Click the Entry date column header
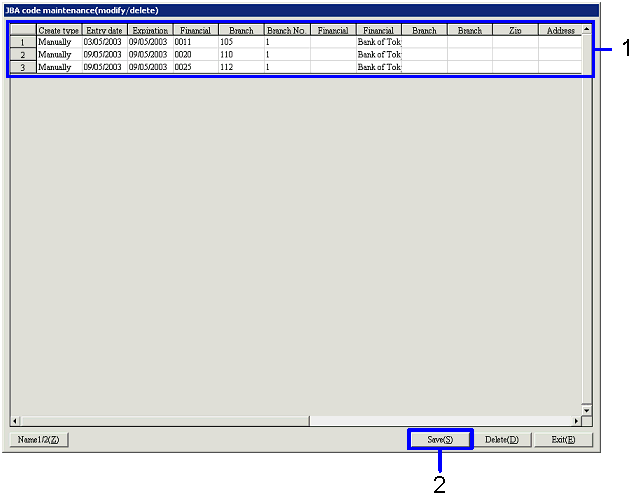The image size is (644, 502). (x=104, y=30)
